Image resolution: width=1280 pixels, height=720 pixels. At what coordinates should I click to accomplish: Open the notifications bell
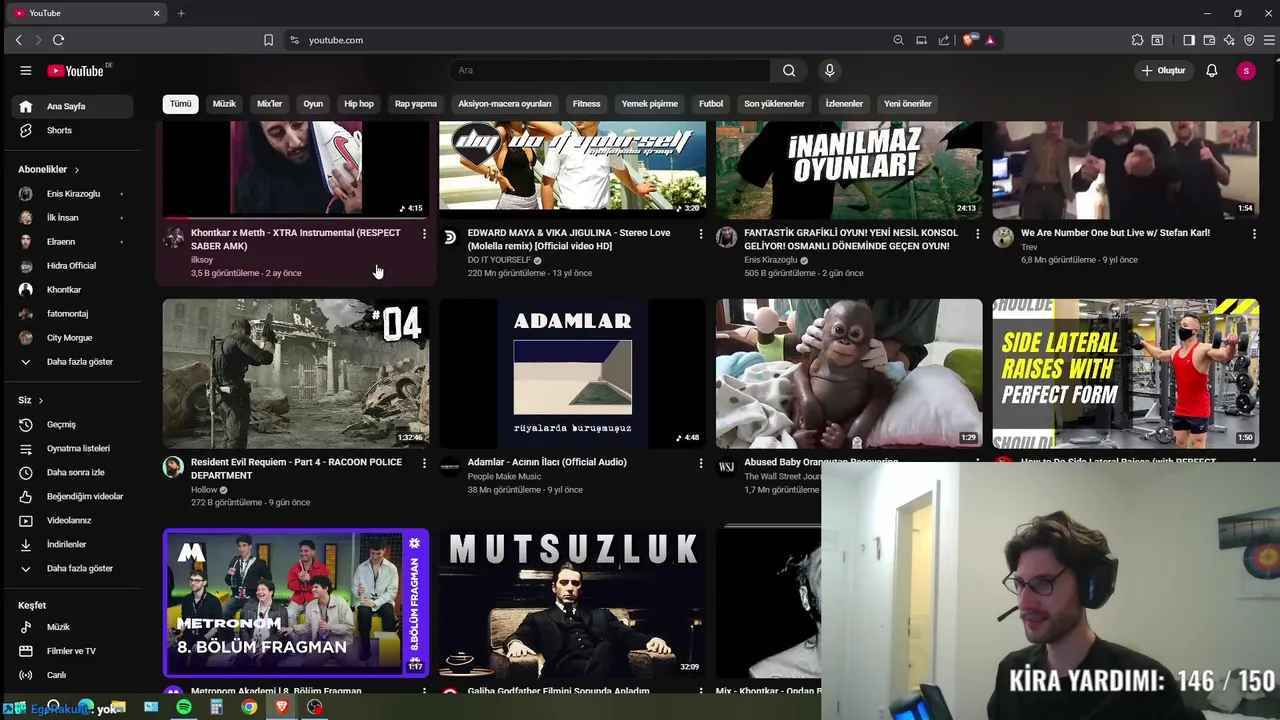click(1211, 70)
